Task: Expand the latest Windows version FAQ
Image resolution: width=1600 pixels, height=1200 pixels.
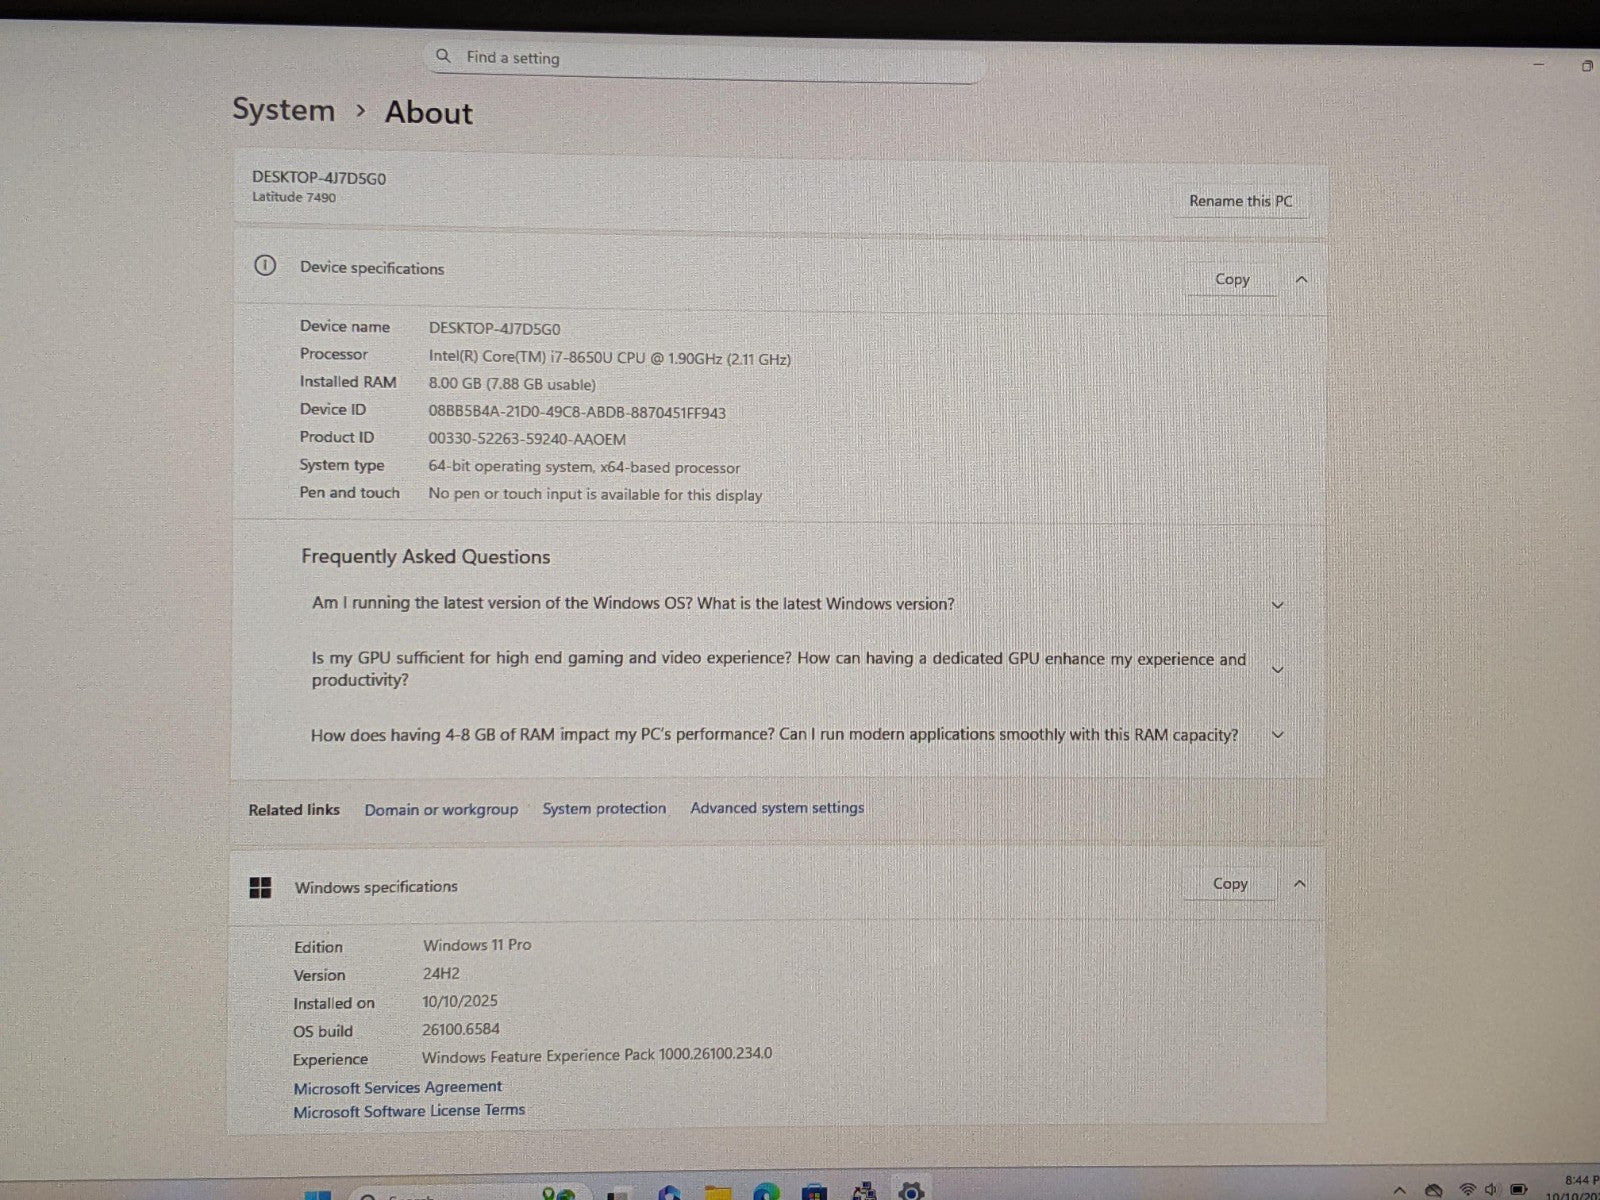Action: pos(1277,605)
